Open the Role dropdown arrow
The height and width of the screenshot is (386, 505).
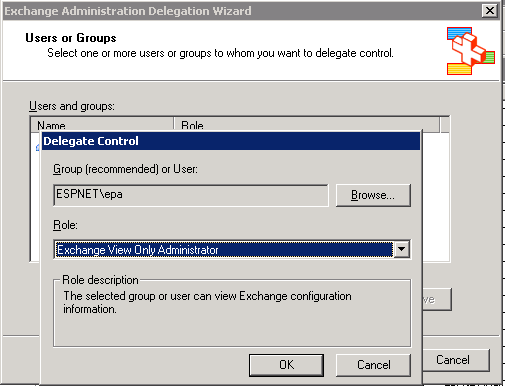point(402,249)
